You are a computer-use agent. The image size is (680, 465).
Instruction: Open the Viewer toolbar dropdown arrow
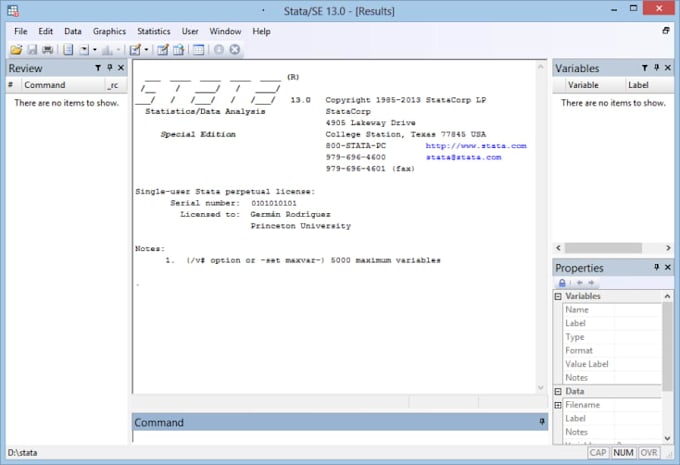coord(95,50)
